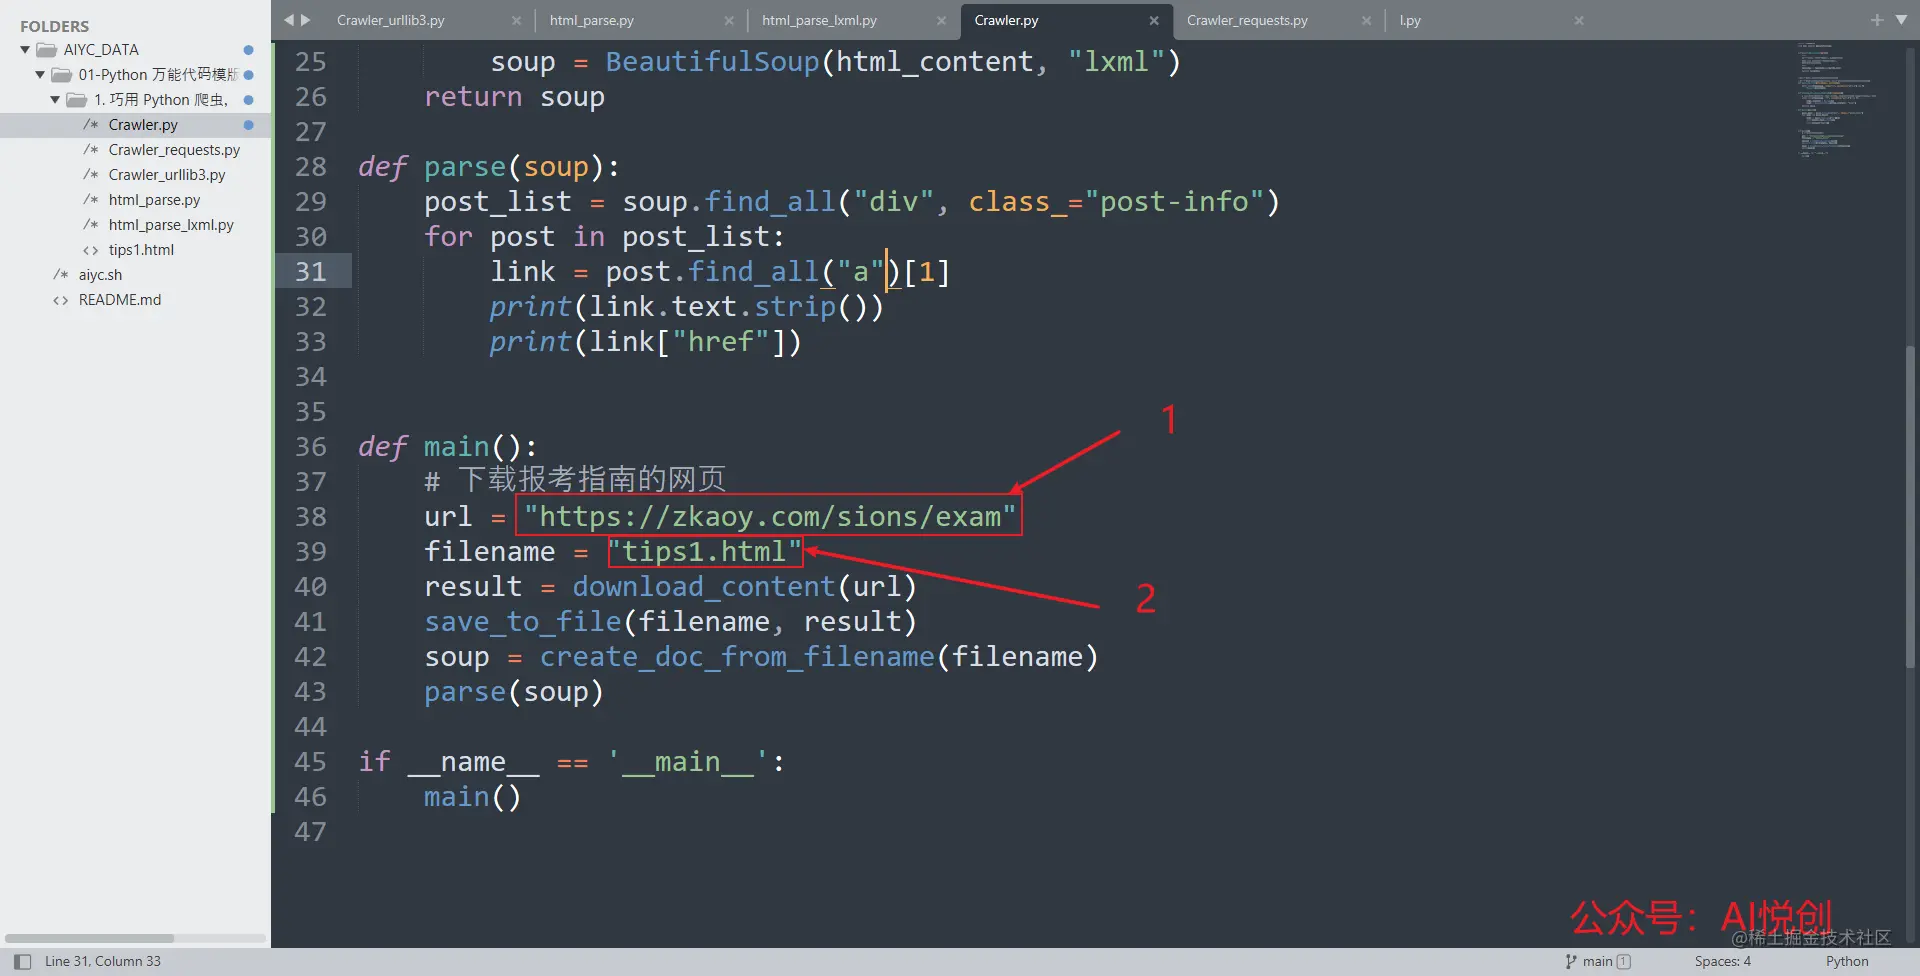Viewport: 1920px width, 976px height.
Task: Click the FOLDERS sidebar heading
Action: point(55,26)
